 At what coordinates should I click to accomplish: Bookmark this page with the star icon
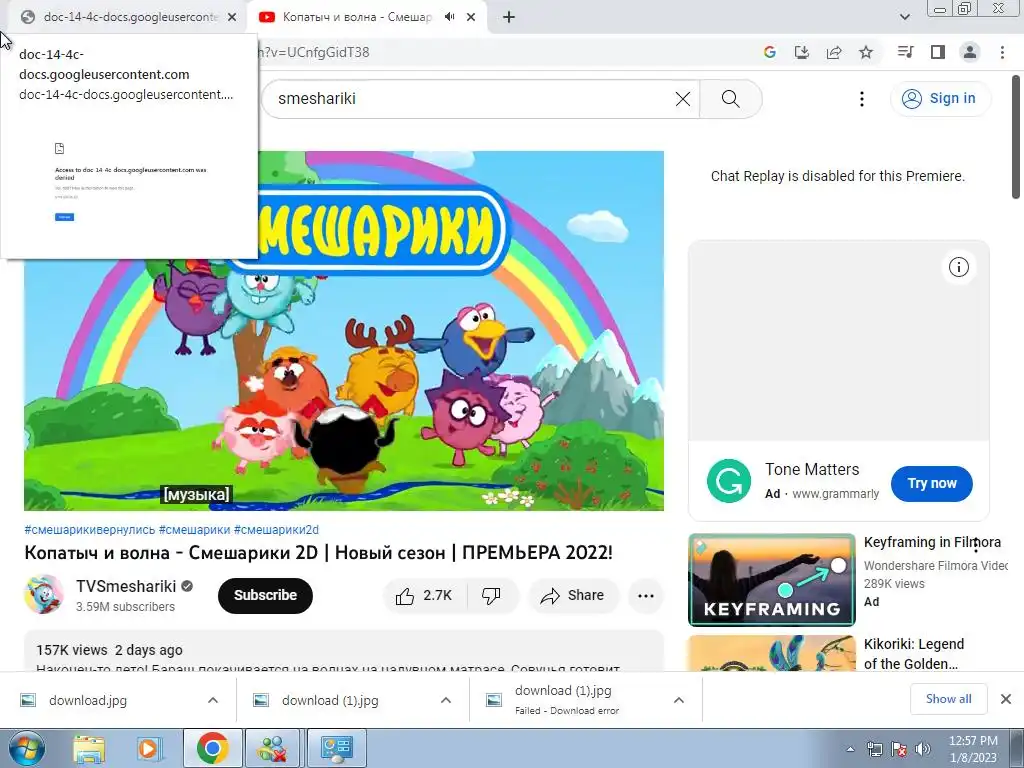pyautogui.click(x=866, y=52)
